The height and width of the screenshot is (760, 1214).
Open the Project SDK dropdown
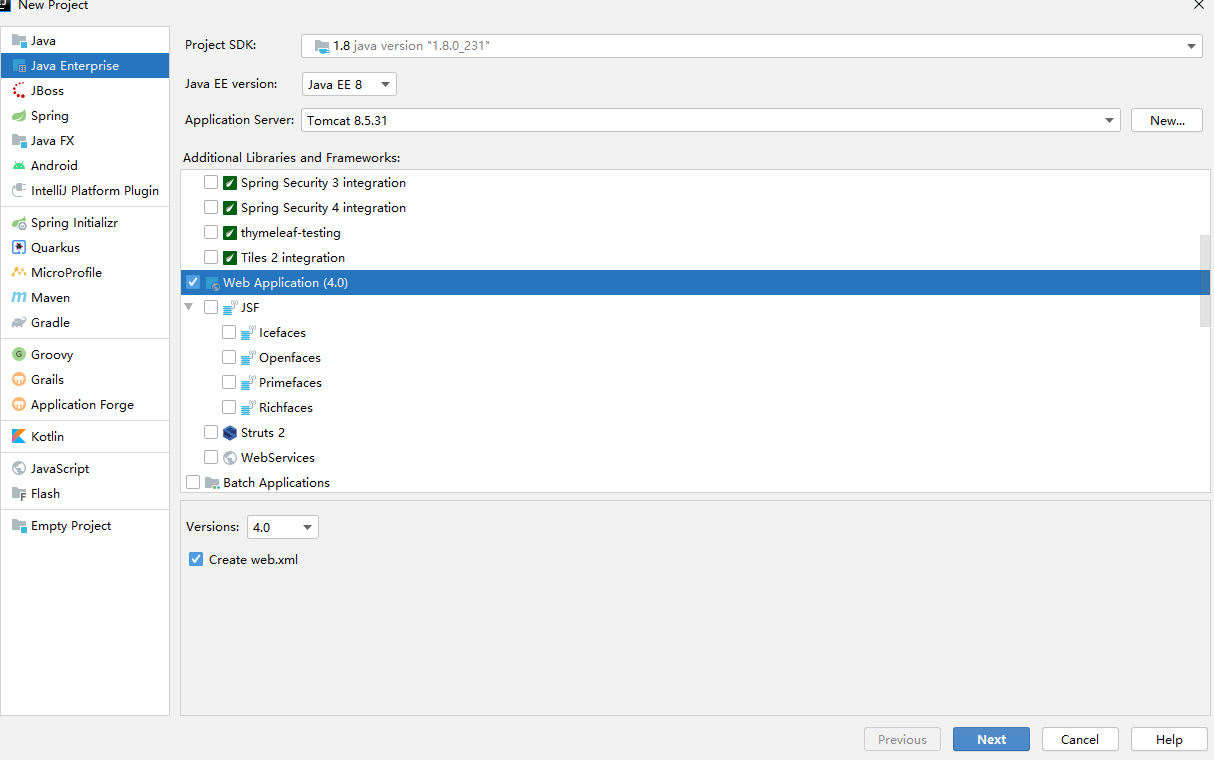(1190, 45)
